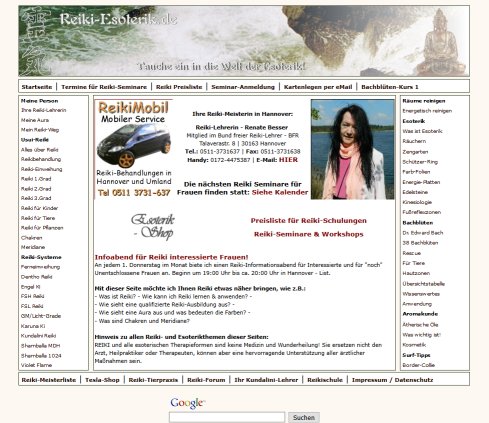The height and width of the screenshot is (423, 489).
Task: Select Meine Aura in left sidebar
Action: 35,120
